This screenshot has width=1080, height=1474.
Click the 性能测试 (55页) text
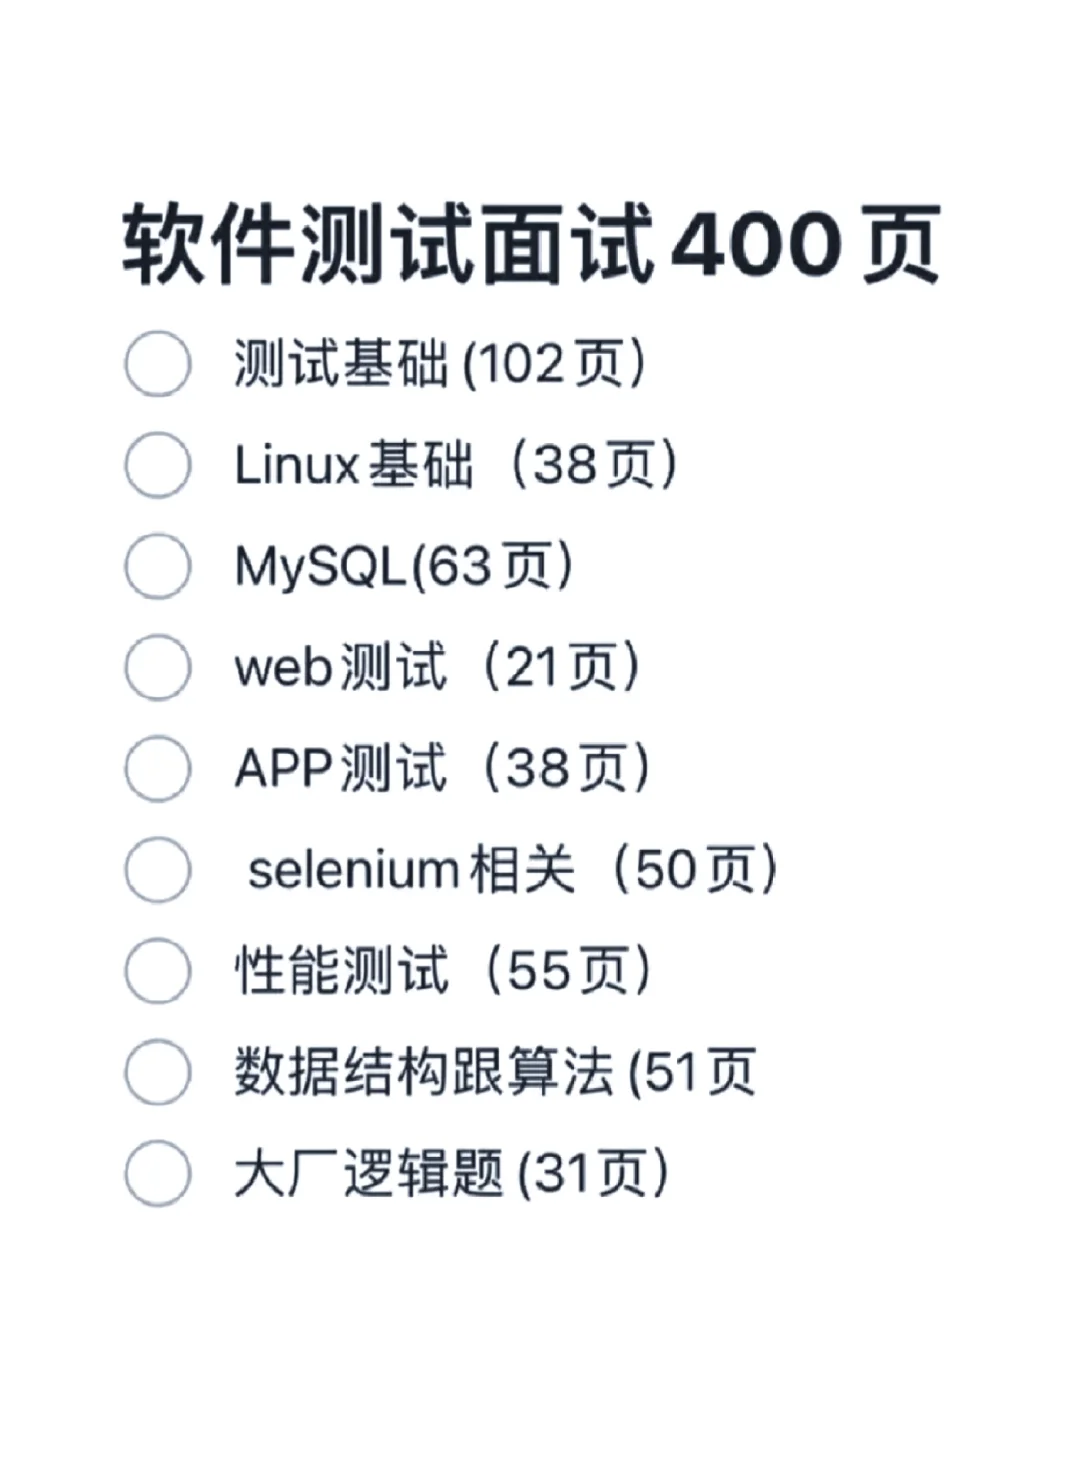pyautogui.click(x=442, y=971)
